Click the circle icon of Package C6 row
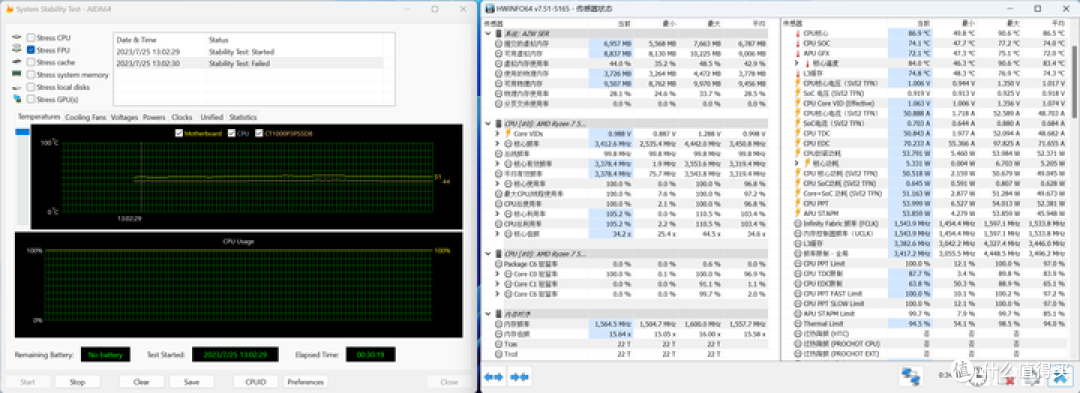1080x393 pixels. pyautogui.click(x=499, y=264)
